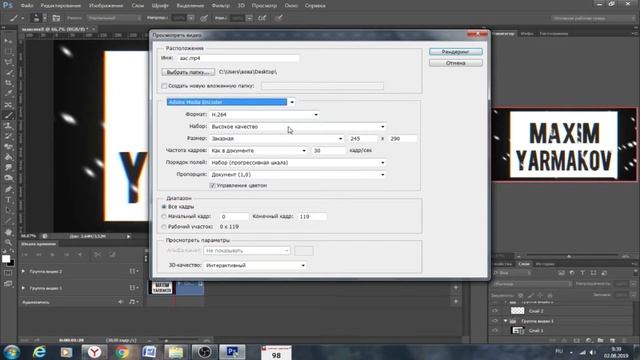Click the filter by type layers icon (T)
The image size is (640, 360).
[582, 273]
